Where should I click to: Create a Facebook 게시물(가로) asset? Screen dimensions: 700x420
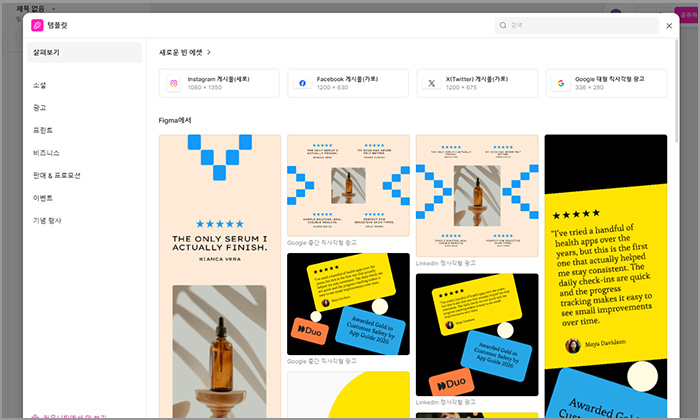pyautogui.click(x=348, y=83)
